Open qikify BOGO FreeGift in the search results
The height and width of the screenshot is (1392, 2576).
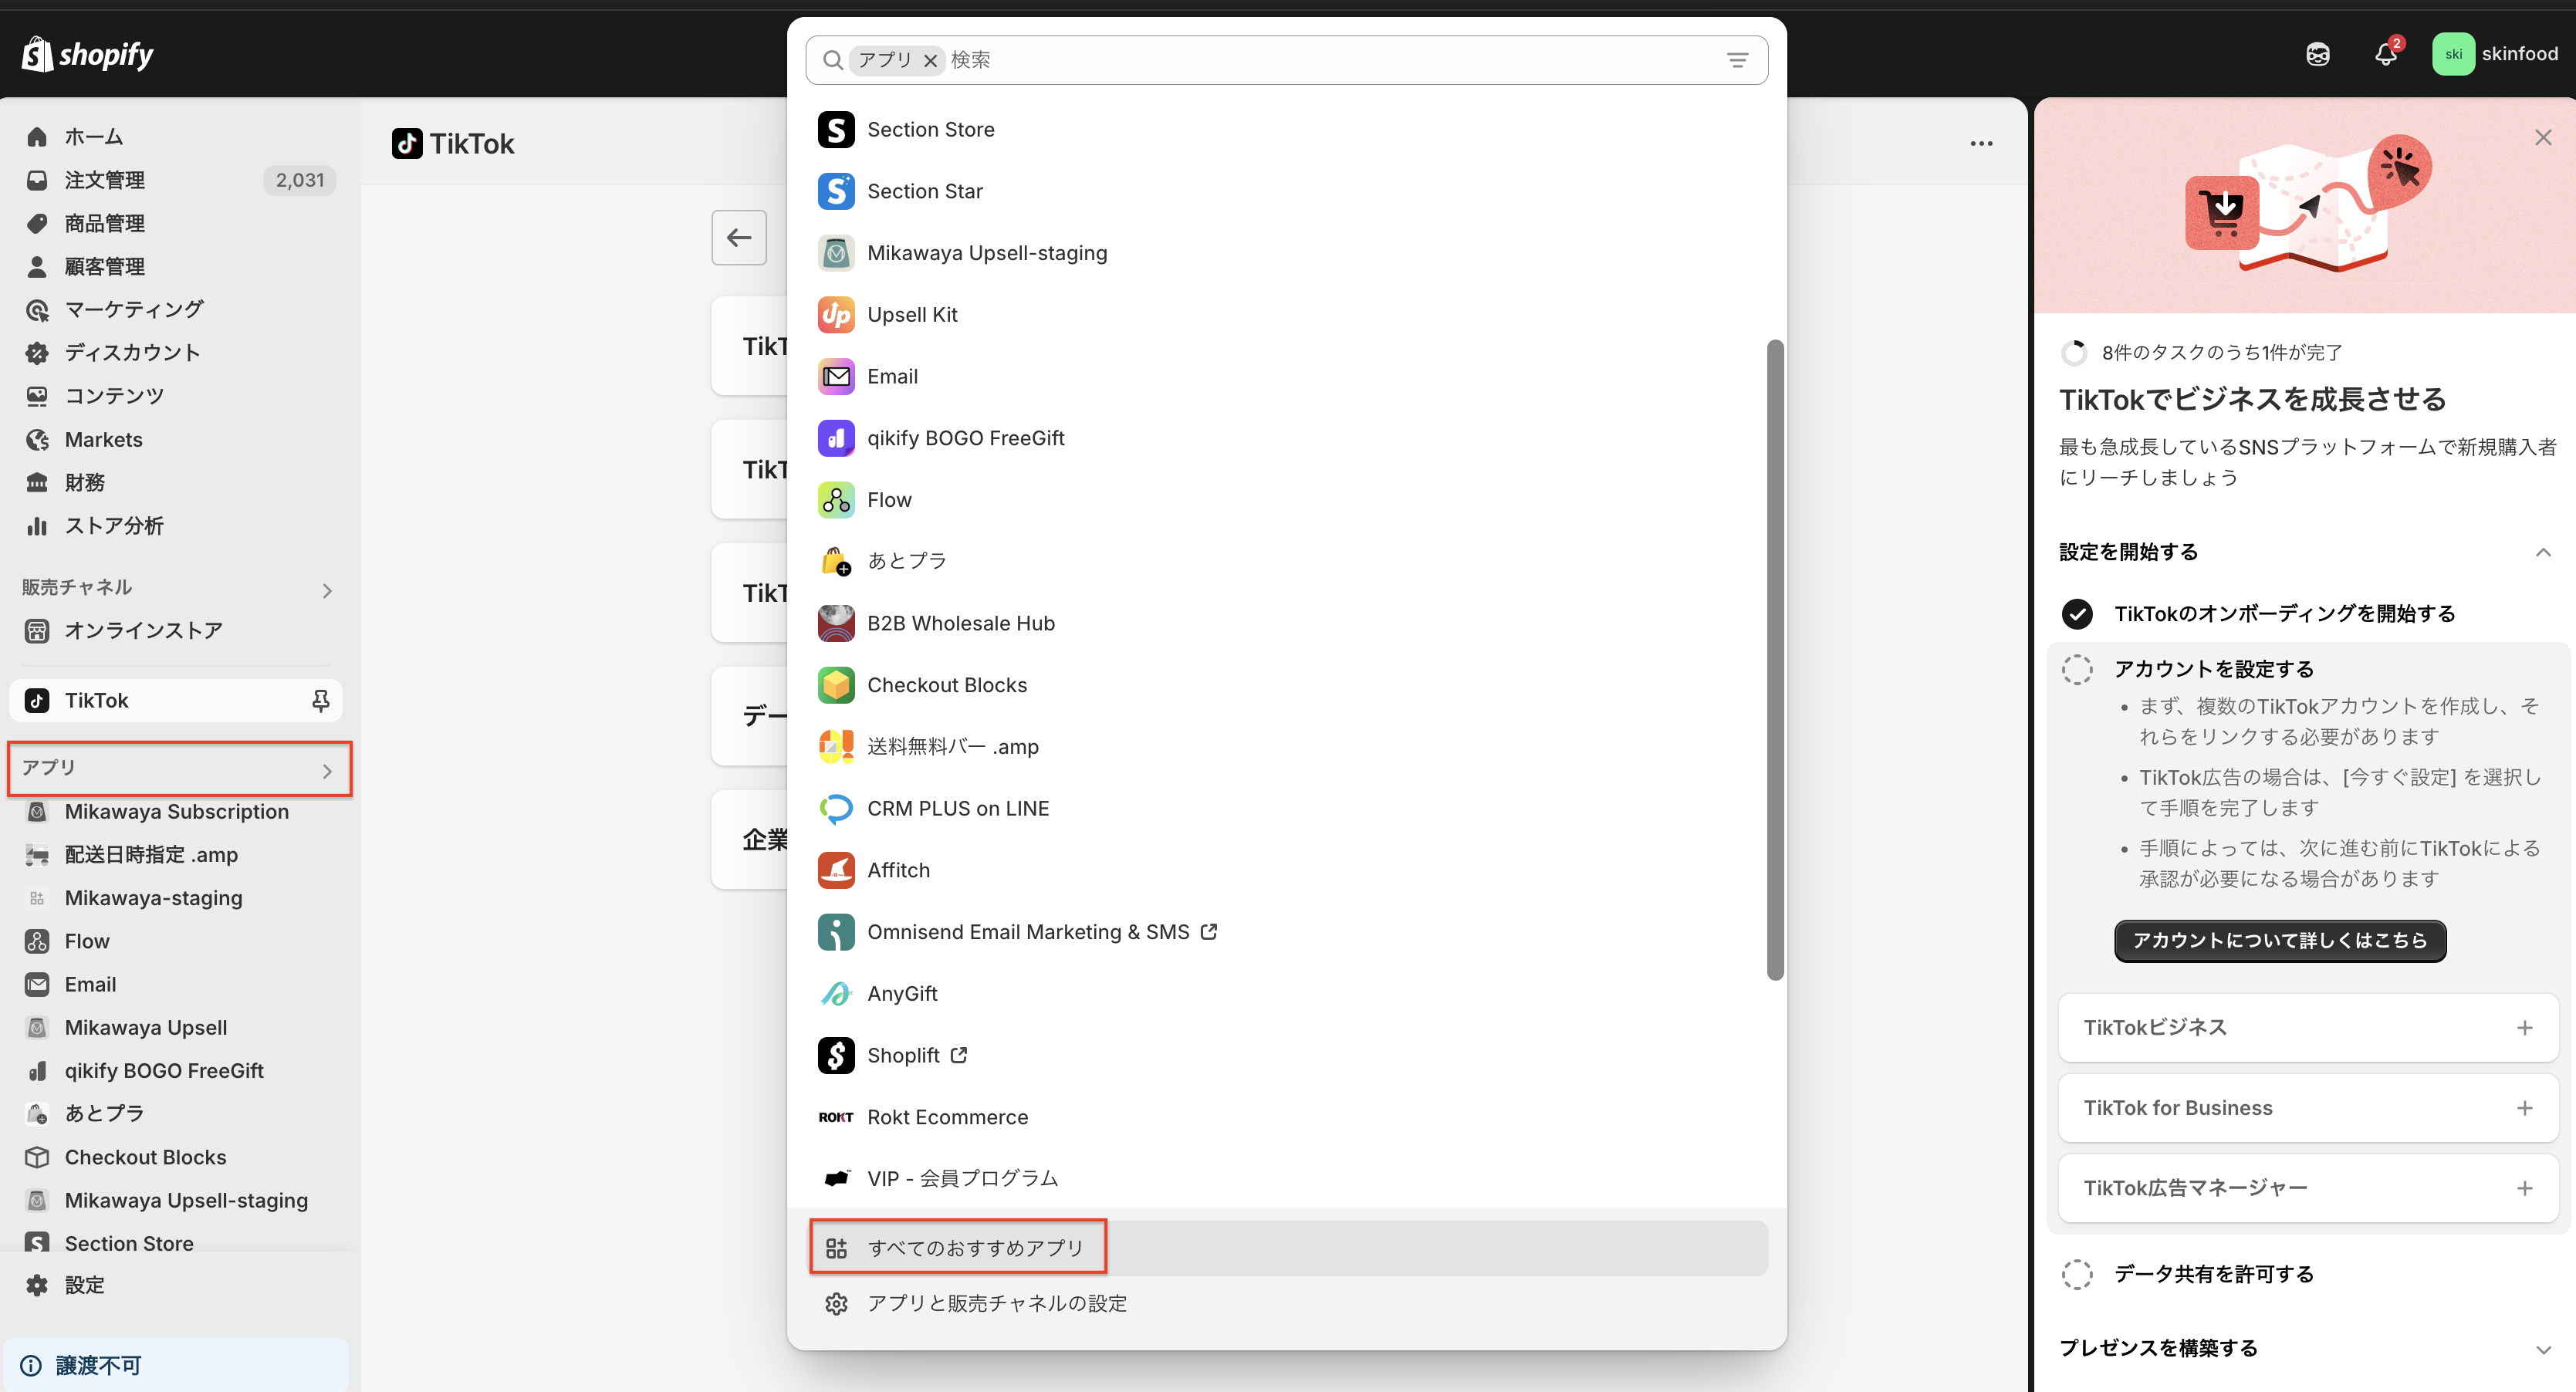[1286, 438]
